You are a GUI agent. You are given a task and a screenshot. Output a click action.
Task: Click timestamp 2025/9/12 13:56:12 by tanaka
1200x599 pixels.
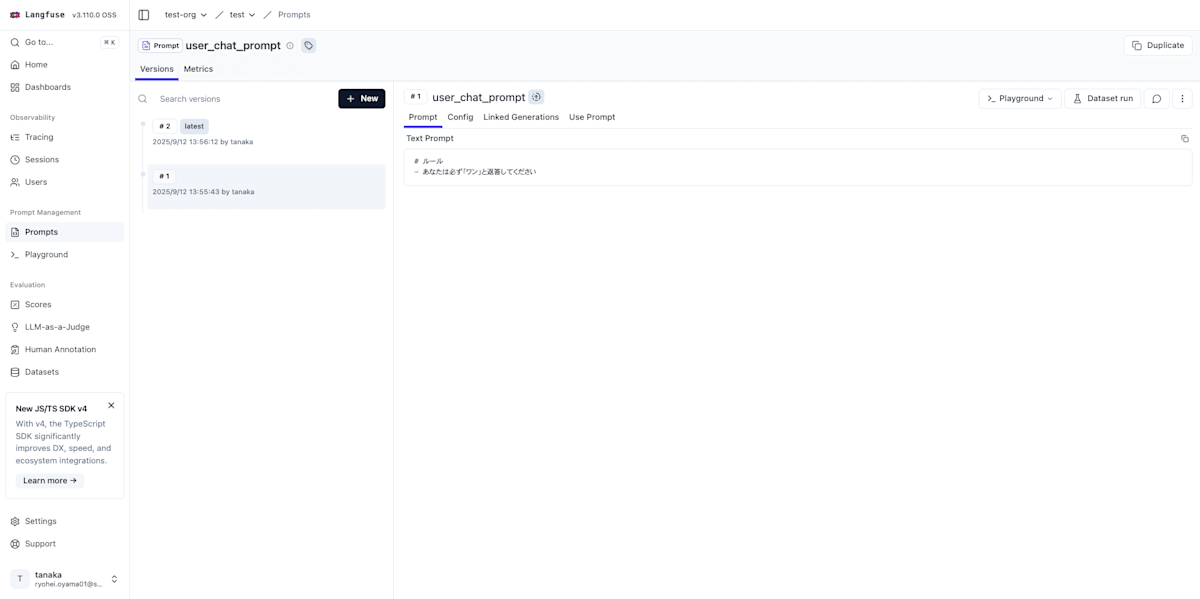click(x=203, y=142)
